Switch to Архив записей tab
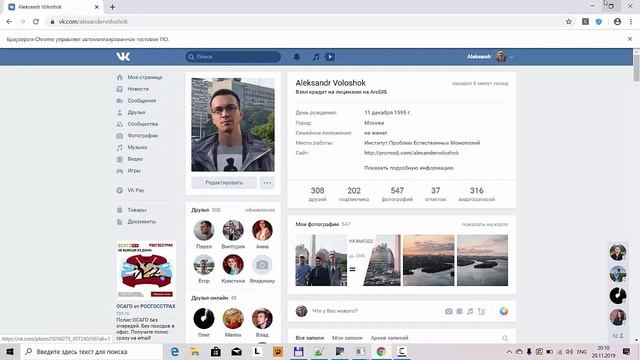Screen dimensions: 640x360 (389, 338)
